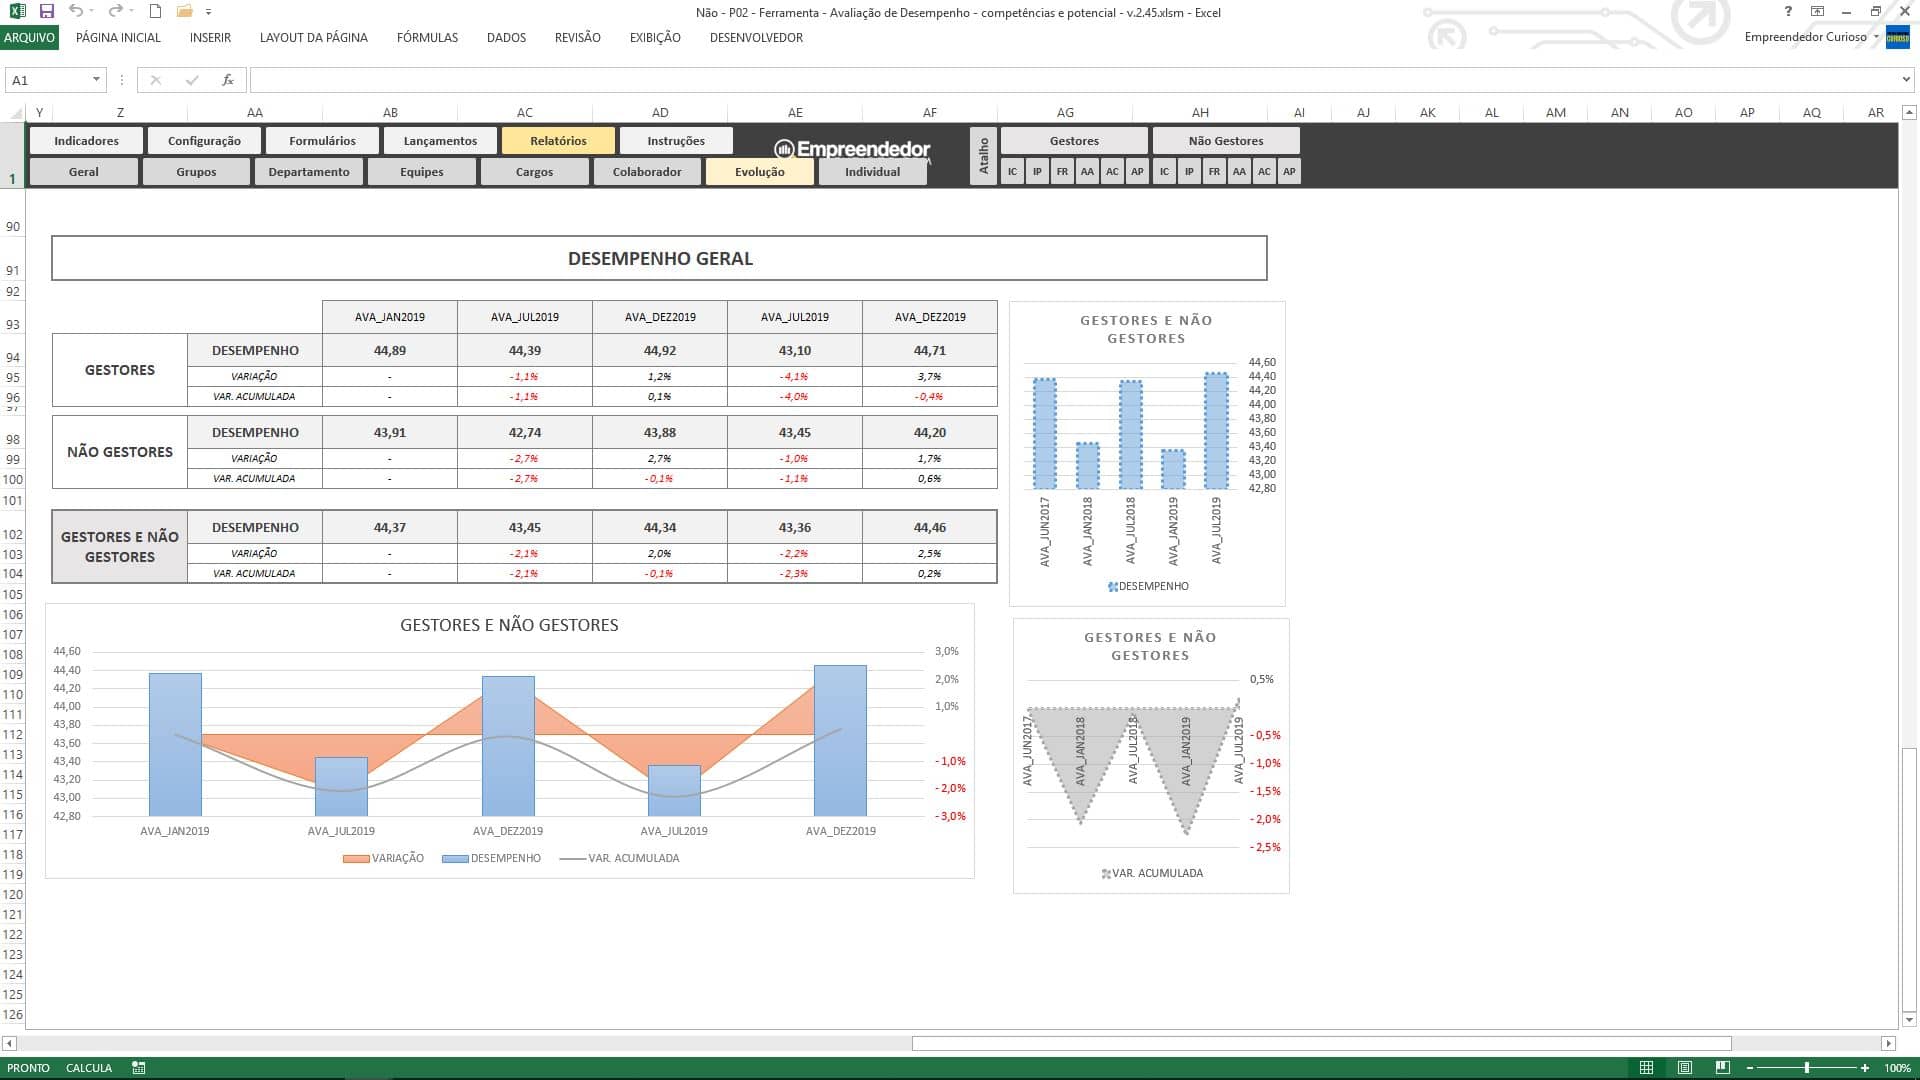
Task: Open the Undo history dropdown arrow
Action: tap(92, 12)
